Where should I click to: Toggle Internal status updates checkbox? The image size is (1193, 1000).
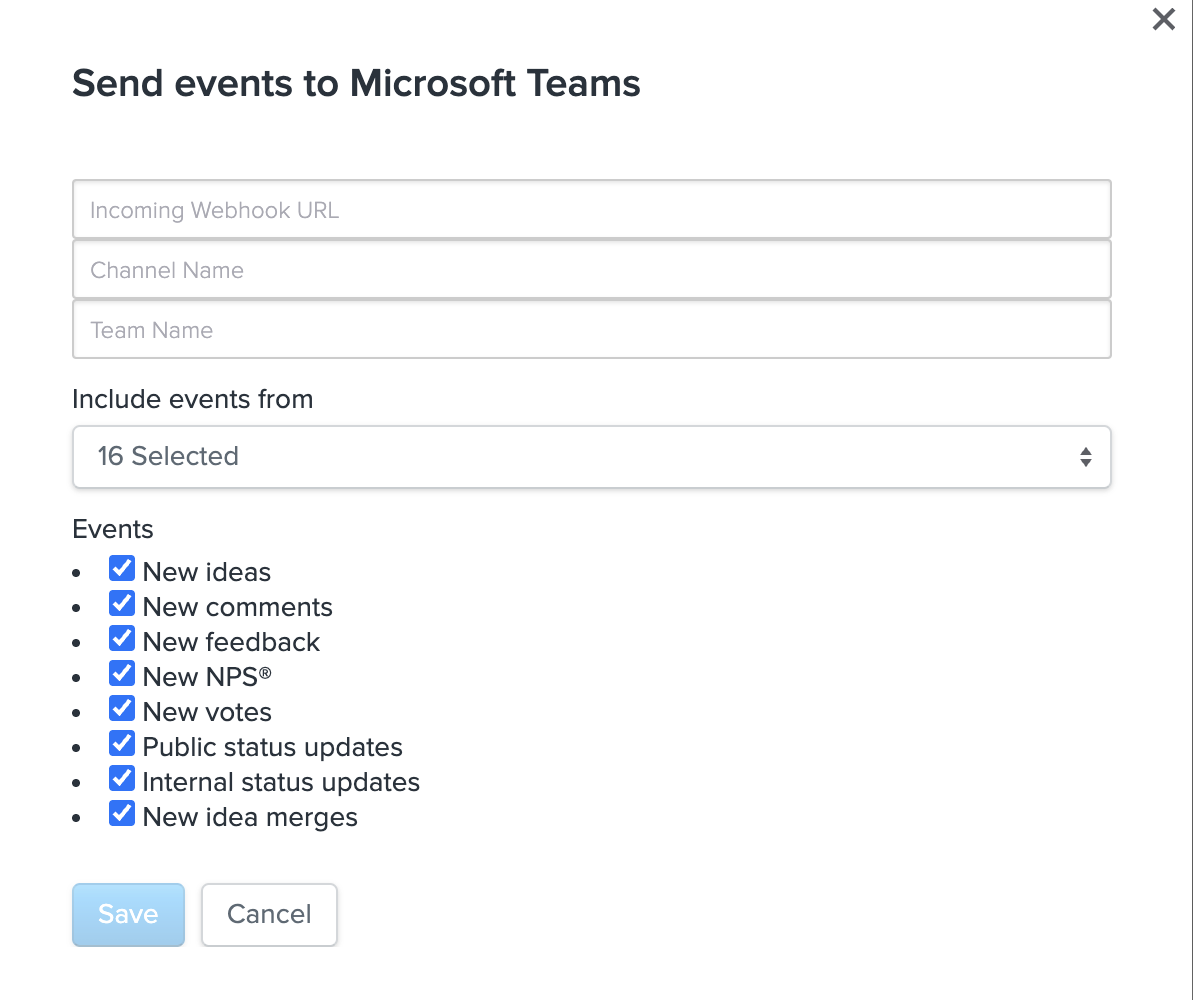click(122, 780)
